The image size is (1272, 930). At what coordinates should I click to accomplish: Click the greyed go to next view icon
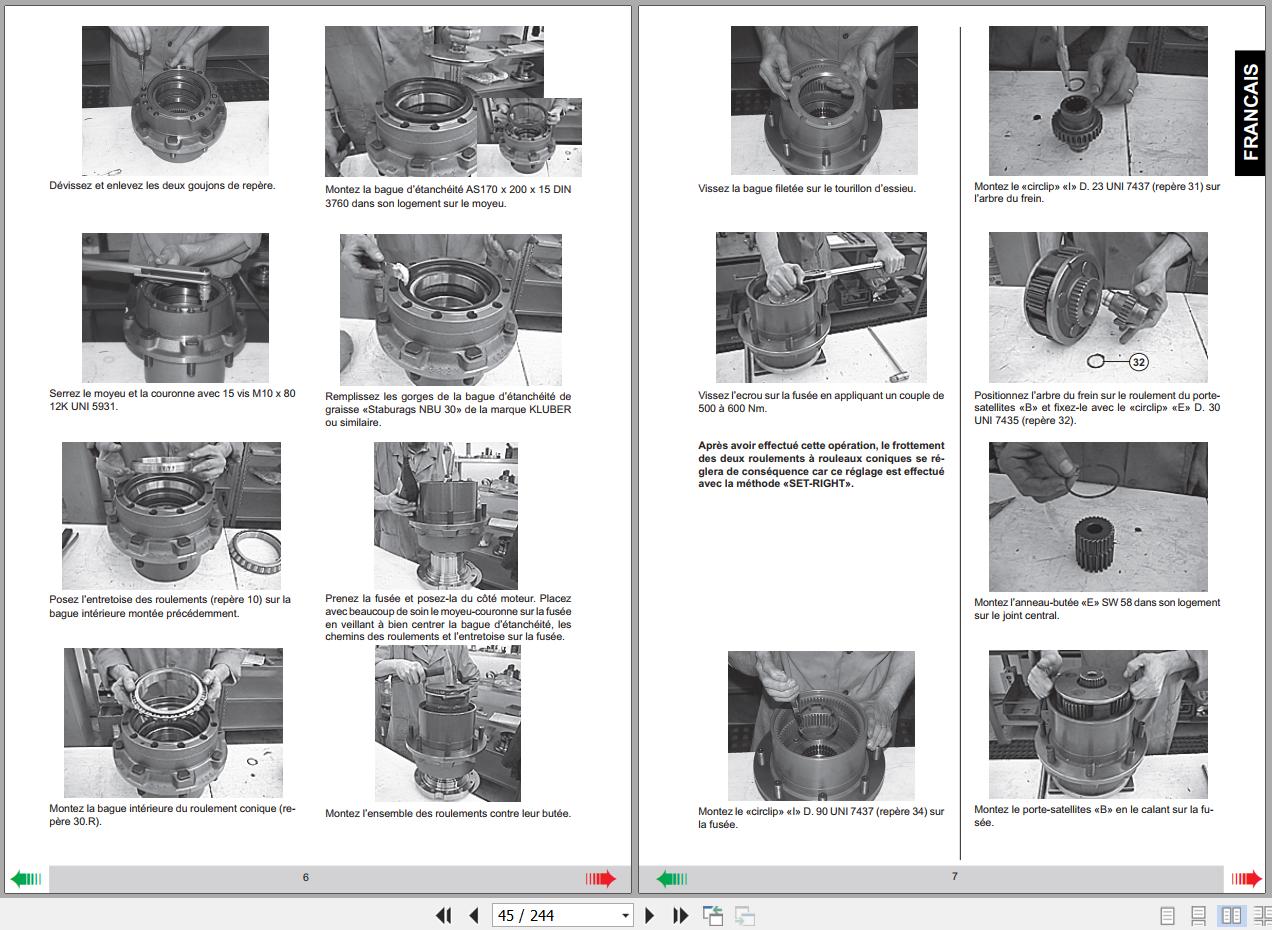coord(744,915)
